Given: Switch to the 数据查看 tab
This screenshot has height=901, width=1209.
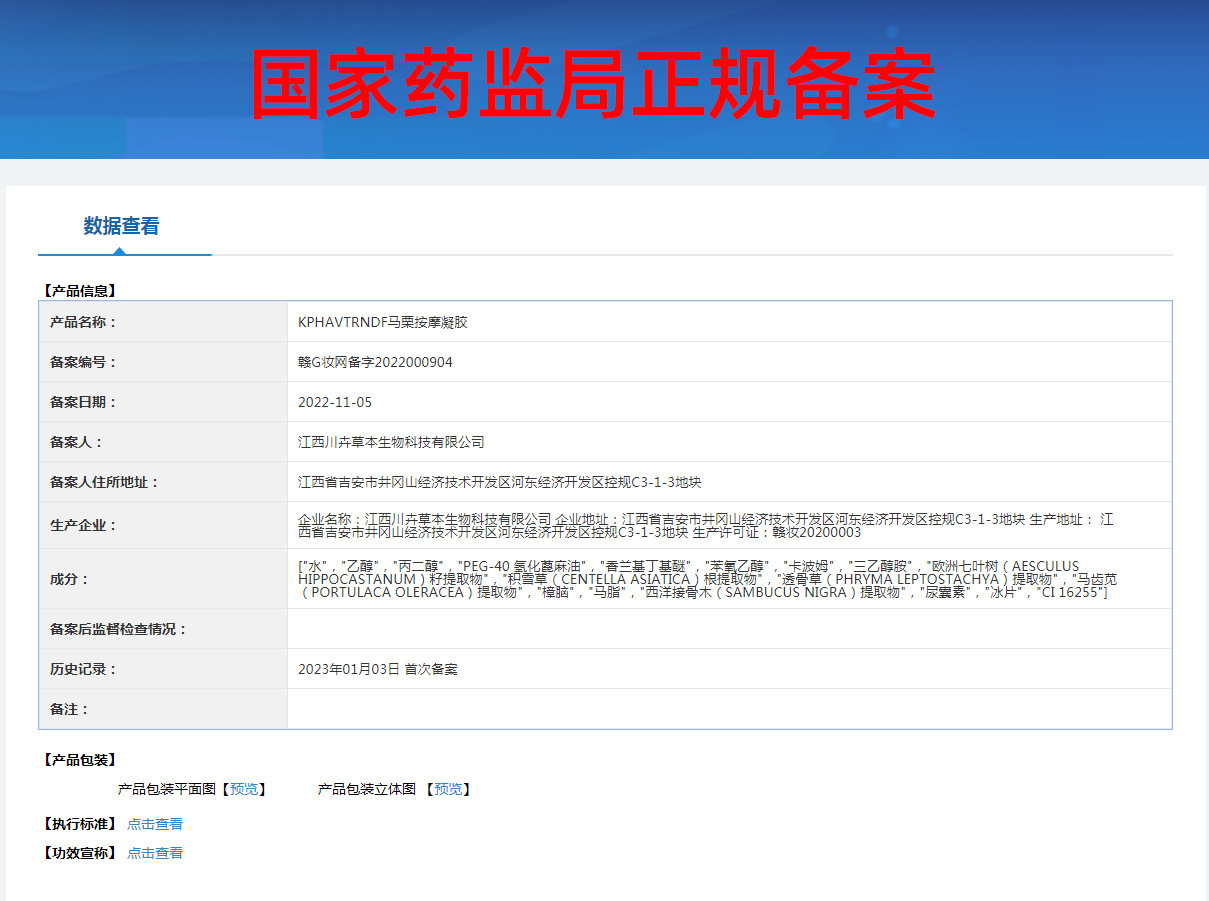Looking at the screenshot, I should (x=124, y=227).
